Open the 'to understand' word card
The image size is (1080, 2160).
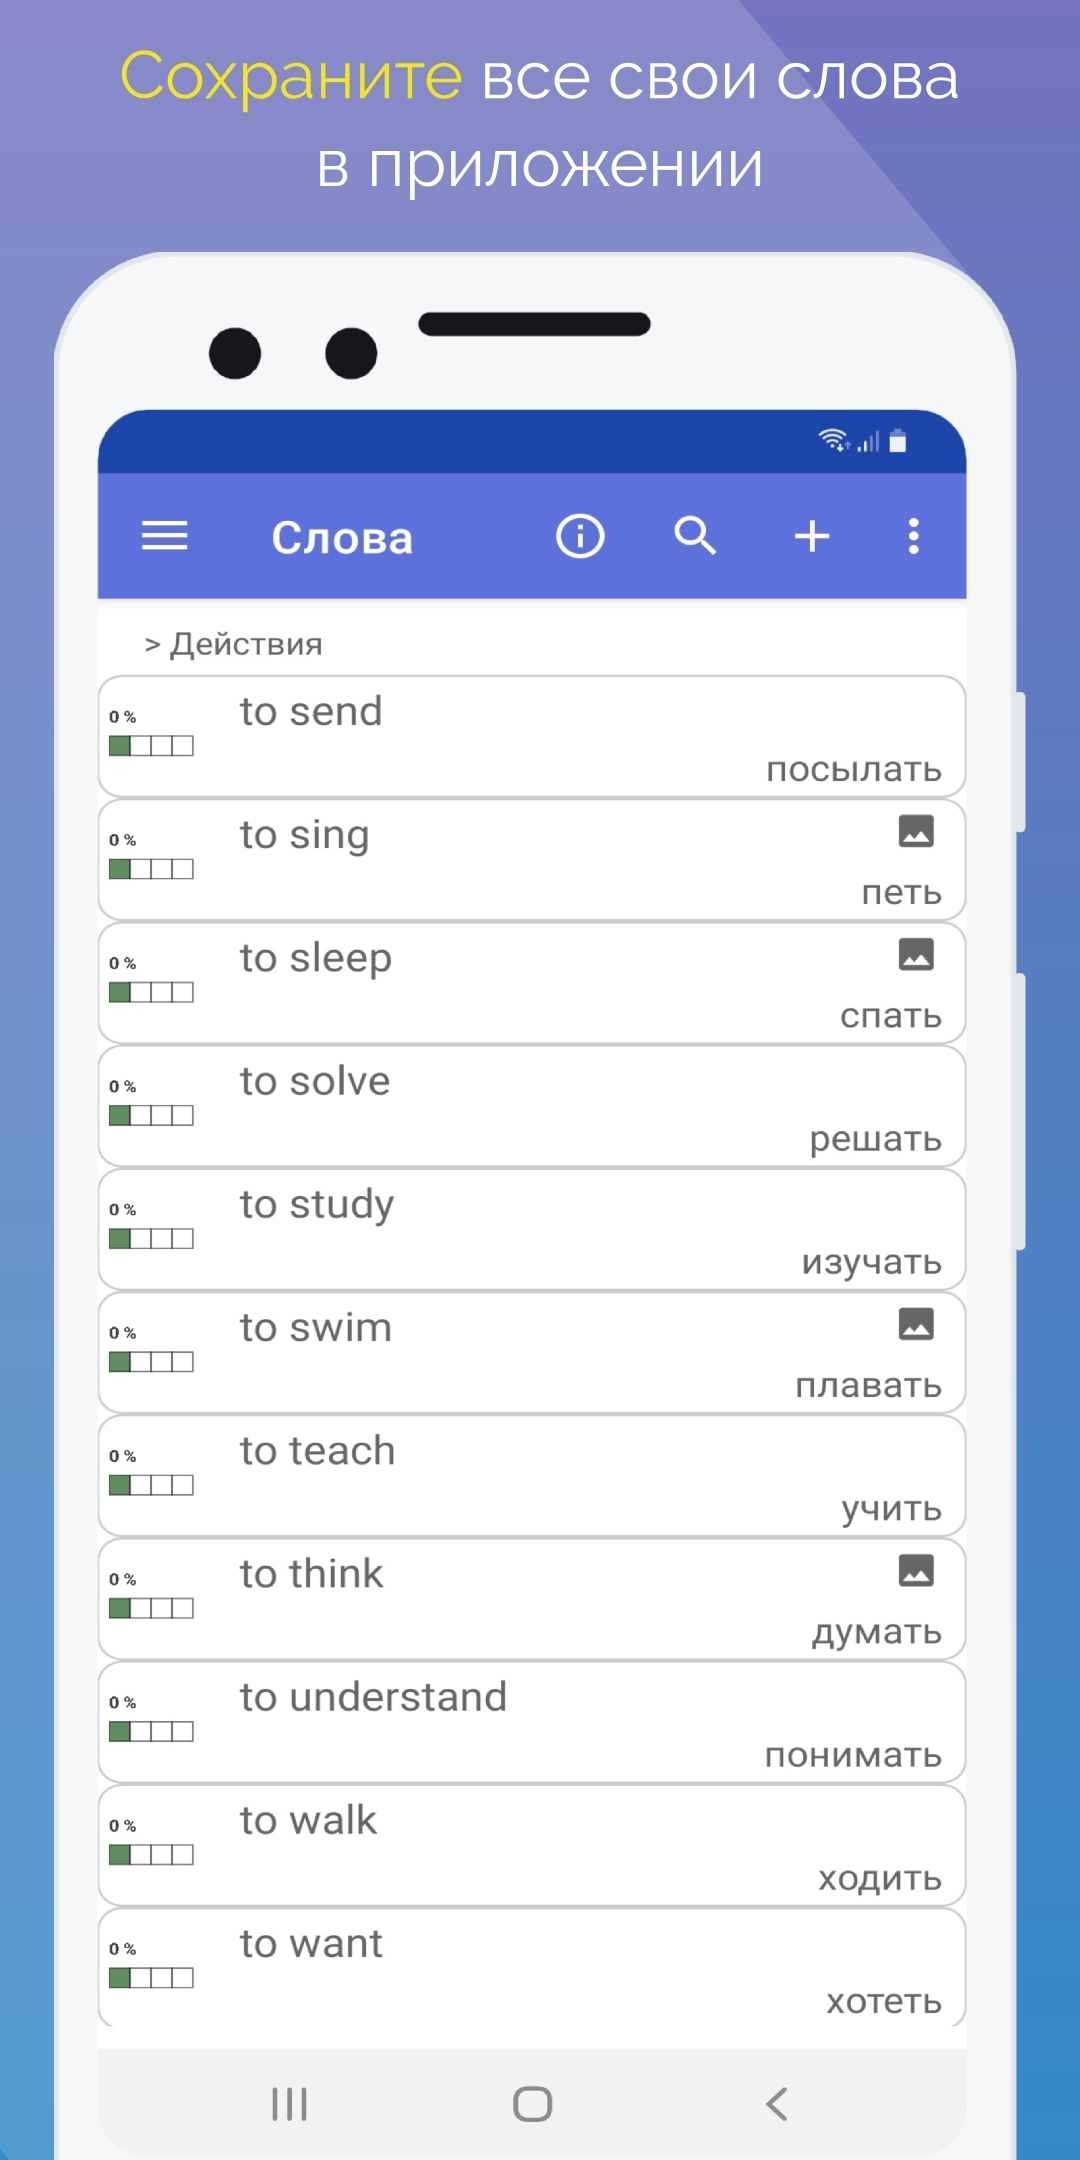[x=532, y=1723]
